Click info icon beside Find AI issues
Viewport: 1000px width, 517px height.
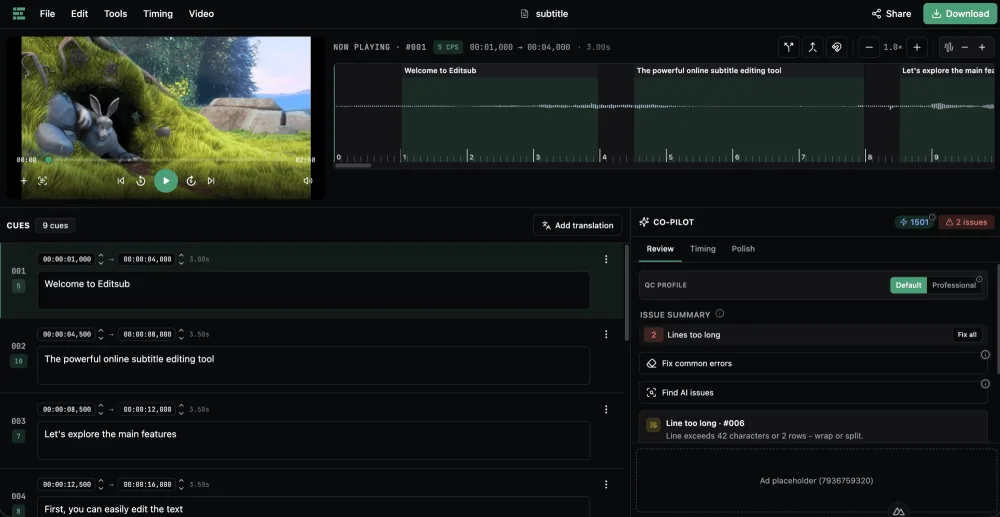985,384
